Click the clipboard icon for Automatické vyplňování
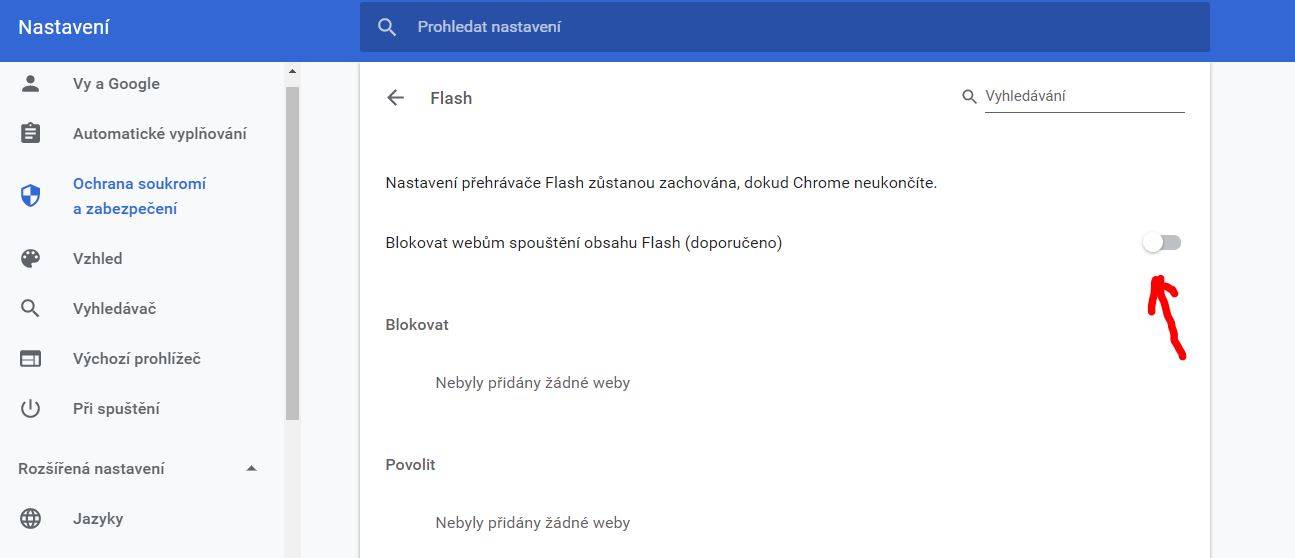Screen dimensions: 1295x558 click(x=31, y=134)
